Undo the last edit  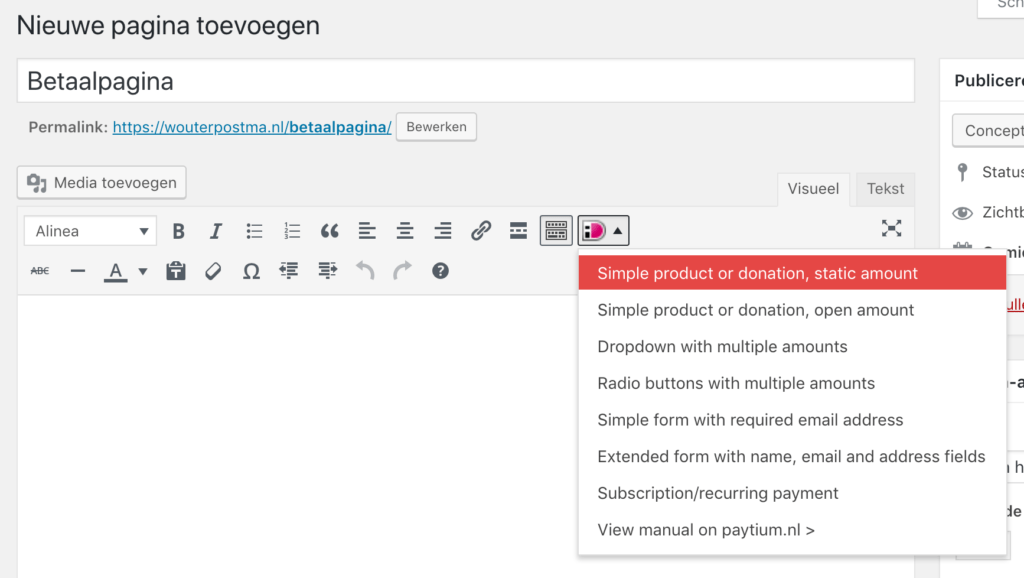(363, 270)
